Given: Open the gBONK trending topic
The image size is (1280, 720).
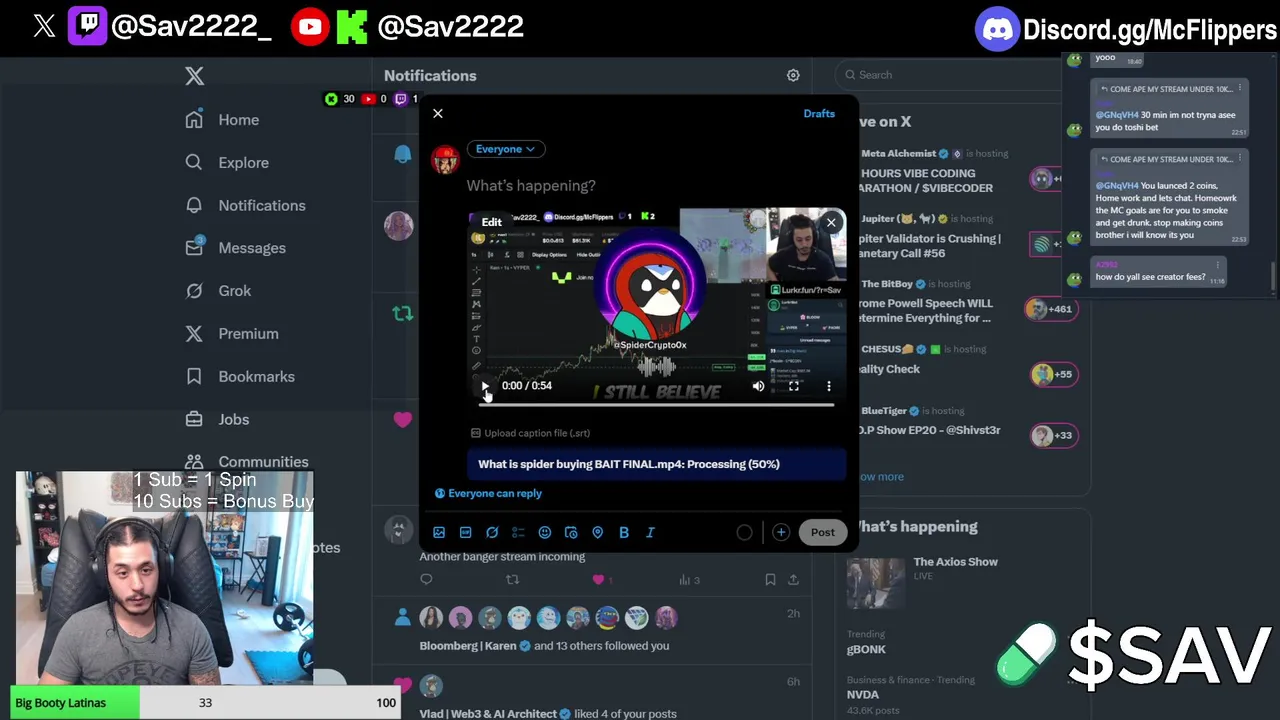Looking at the screenshot, I should (x=865, y=650).
